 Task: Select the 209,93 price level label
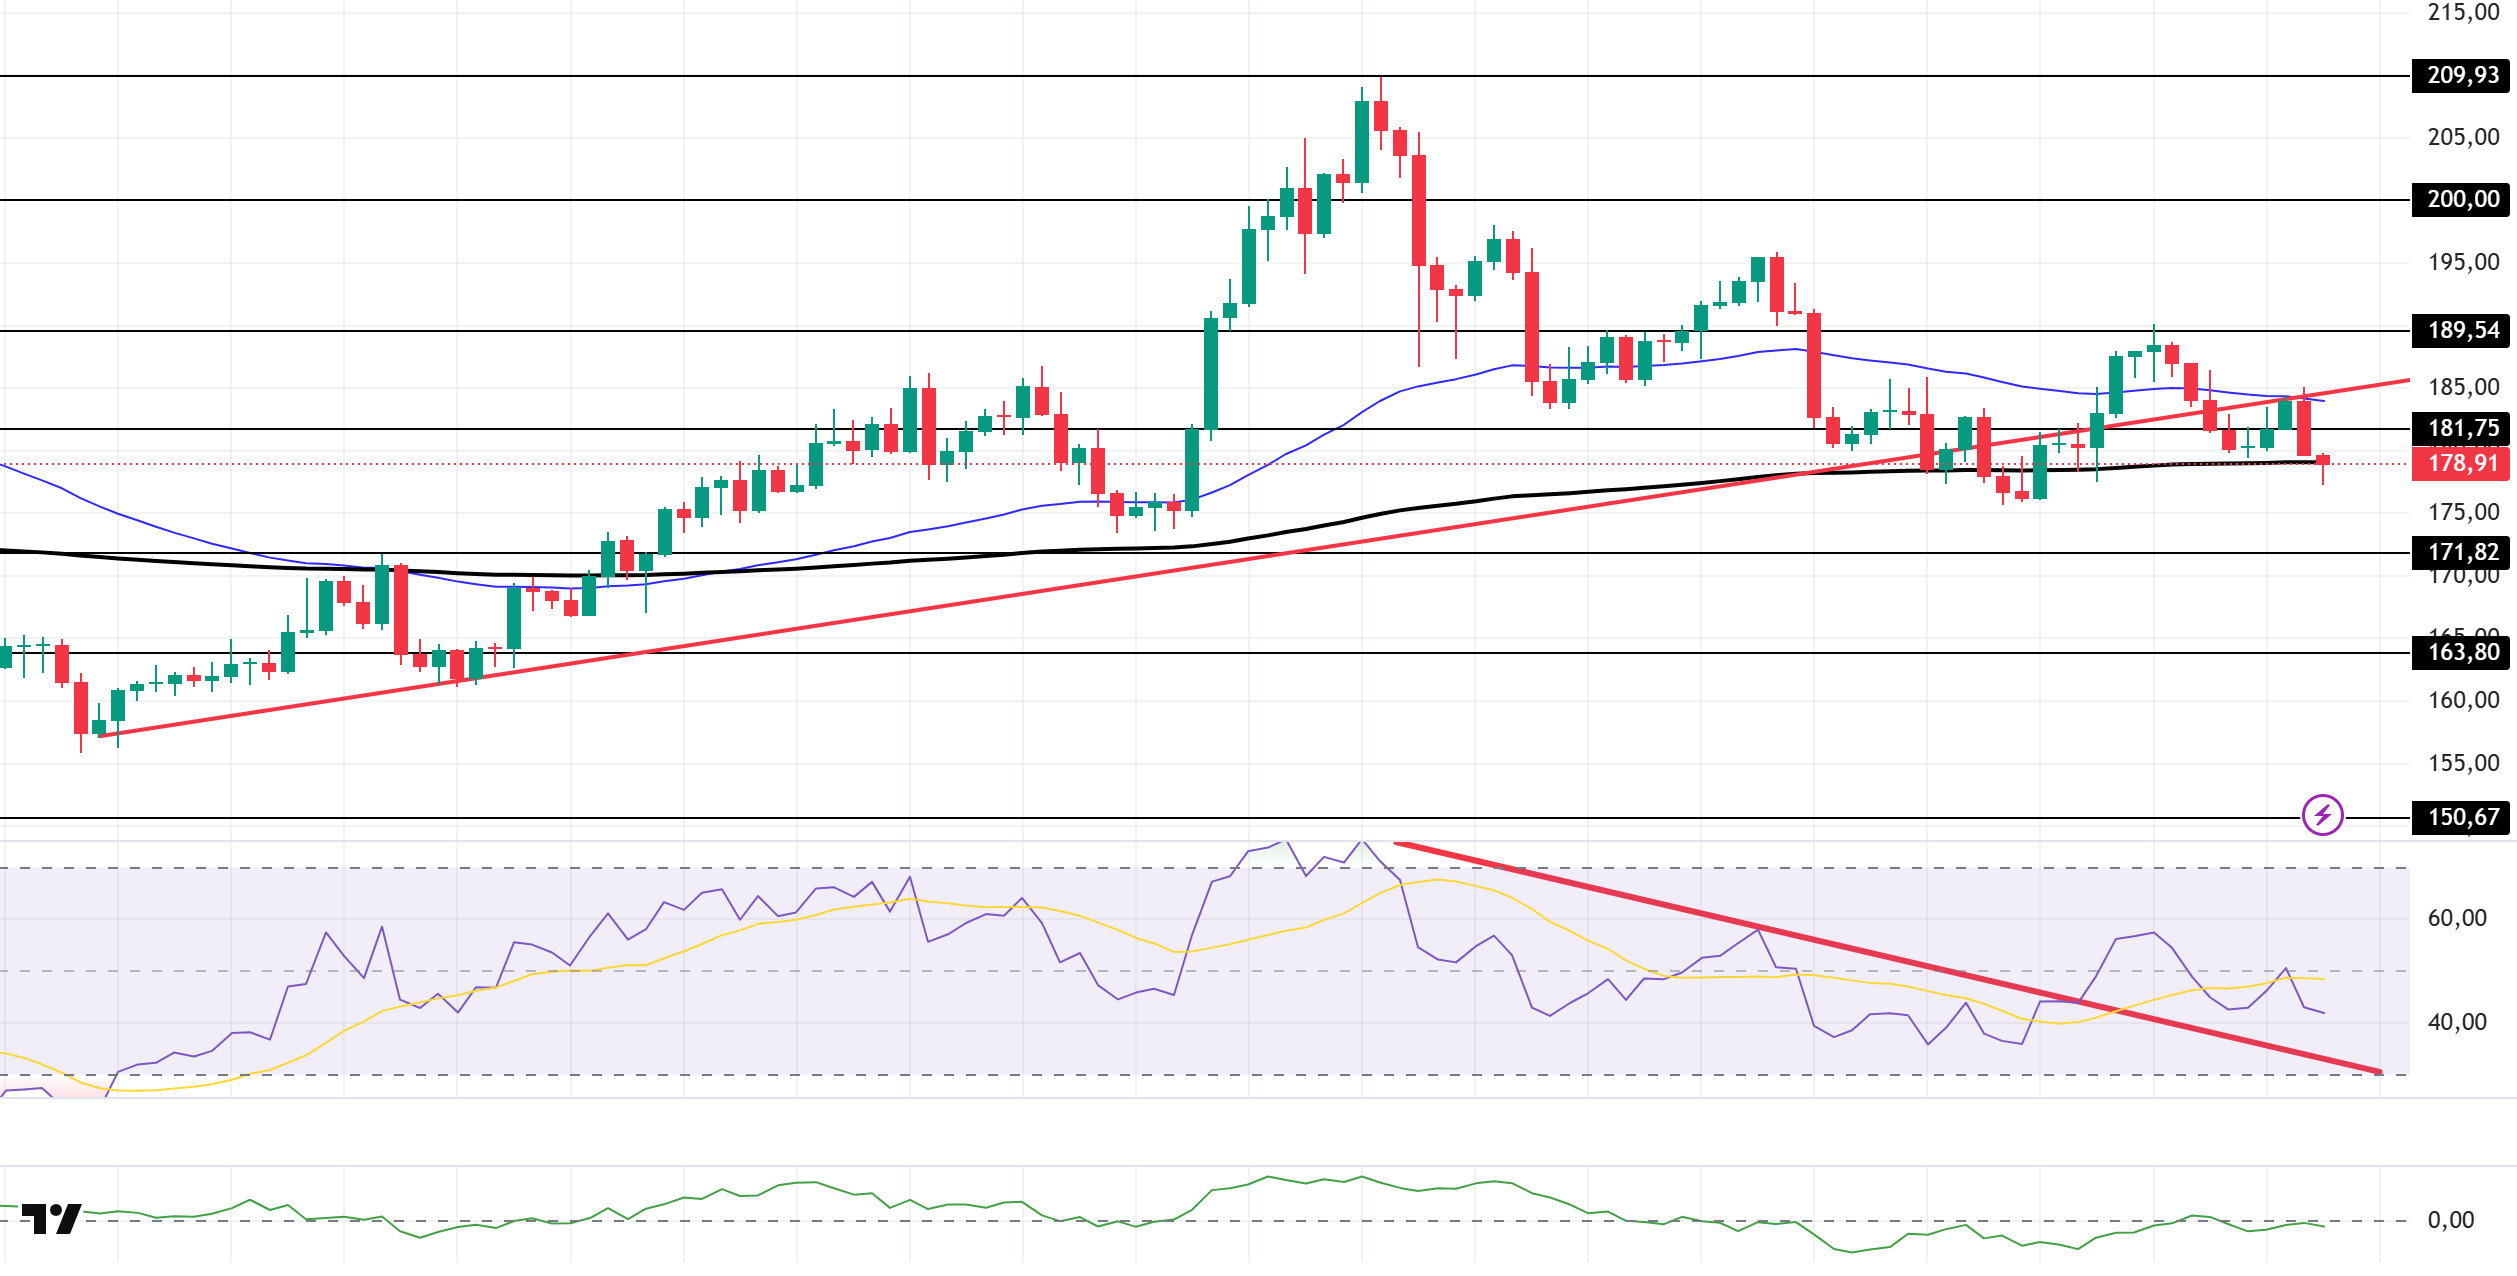coord(2461,75)
